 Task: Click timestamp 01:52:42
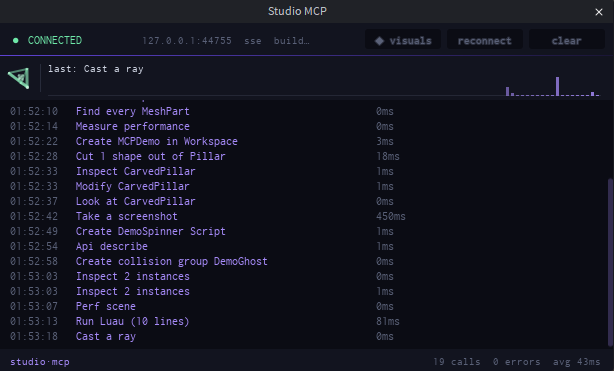pos(34,216)
